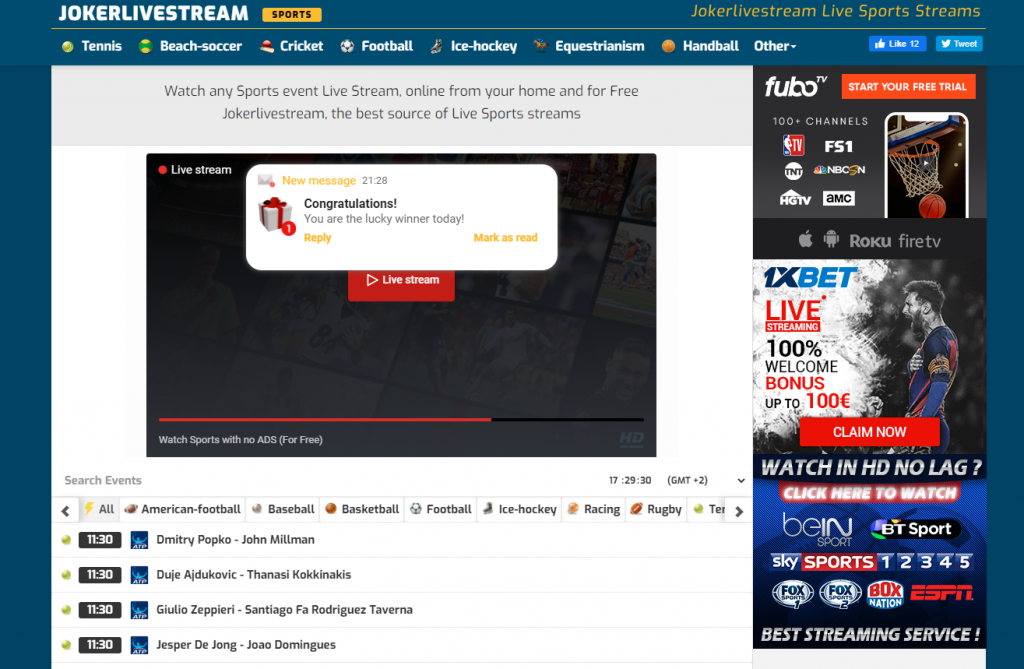Viewport: 1024px width, 669px height.
Task: Open Equestrianism in the top menu
Action: point(600,46)
